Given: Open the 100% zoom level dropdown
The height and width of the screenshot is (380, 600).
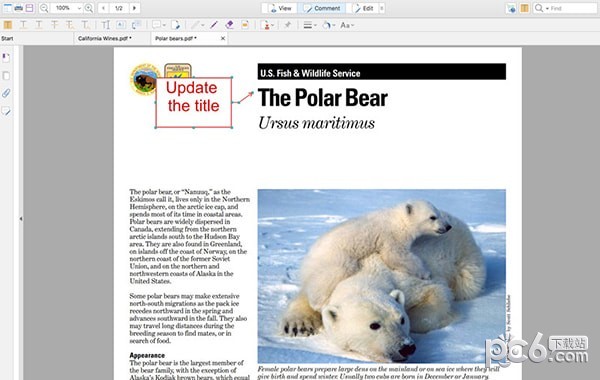Looking at the screenshot, I should click(x=79, y=8).
